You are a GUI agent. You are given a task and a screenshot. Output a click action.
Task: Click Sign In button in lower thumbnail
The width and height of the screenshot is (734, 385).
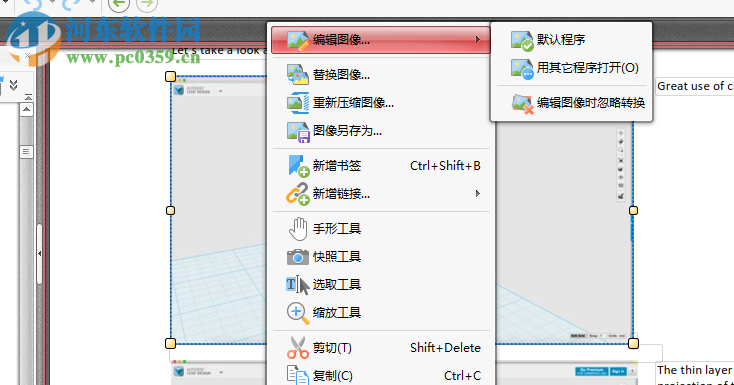pyautogui.click(x=618, y=371)
